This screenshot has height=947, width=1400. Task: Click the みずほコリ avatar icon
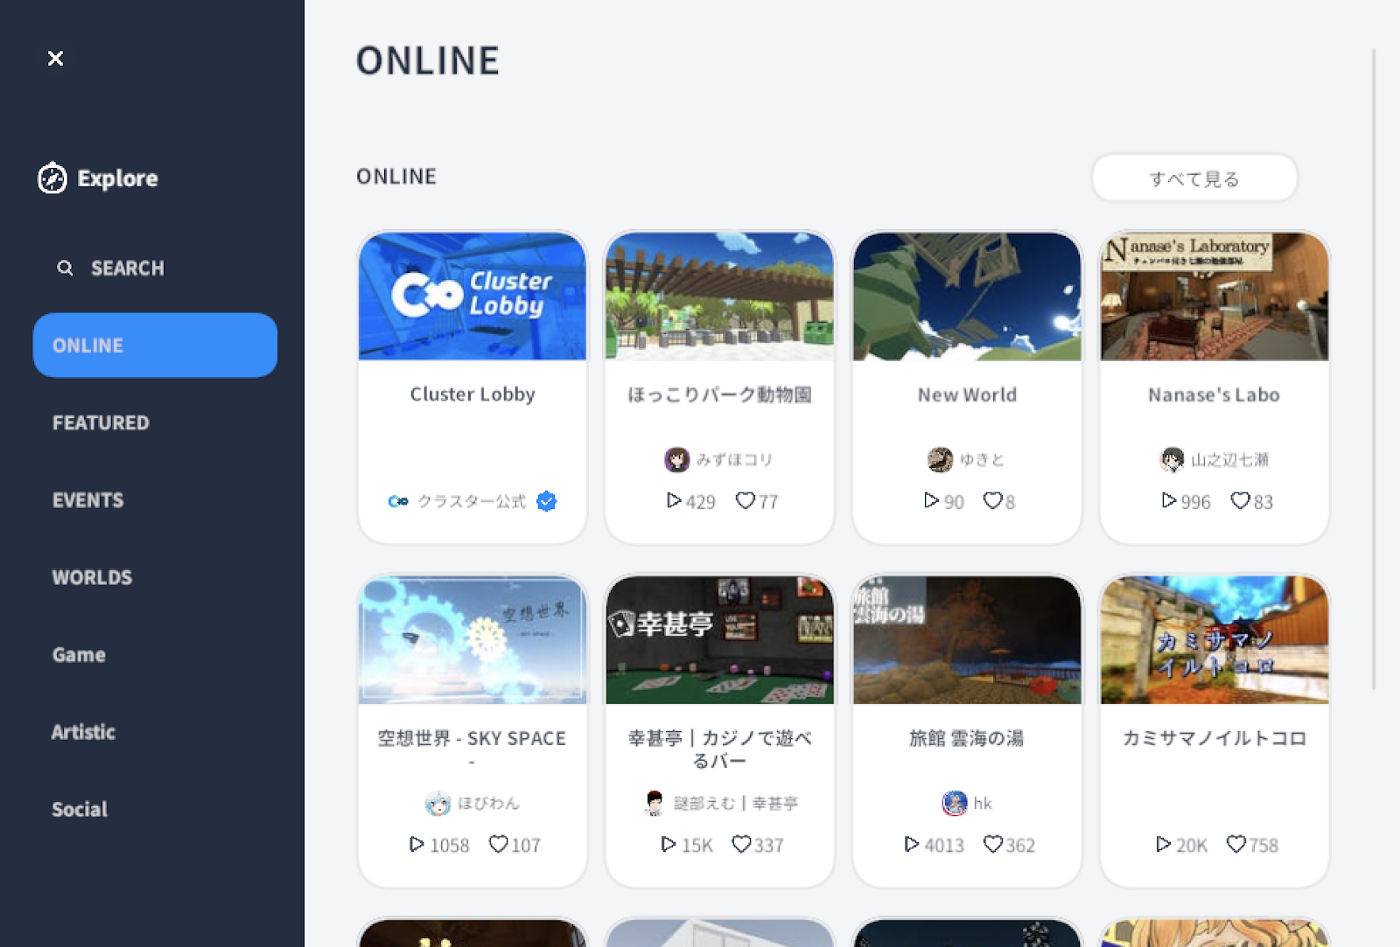coord(677,459)
